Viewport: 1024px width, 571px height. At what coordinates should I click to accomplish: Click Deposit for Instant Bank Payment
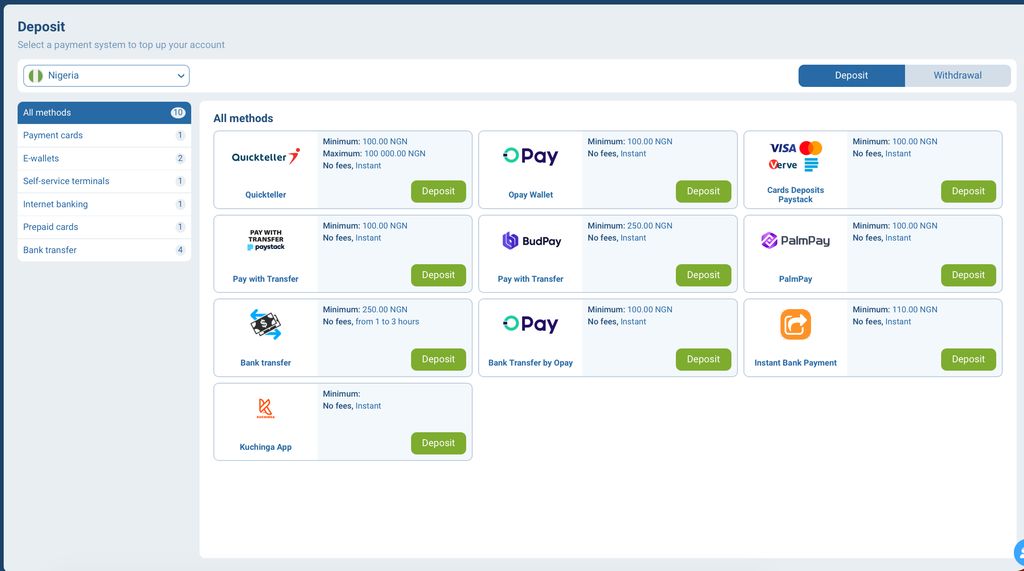tap(968, 359)
